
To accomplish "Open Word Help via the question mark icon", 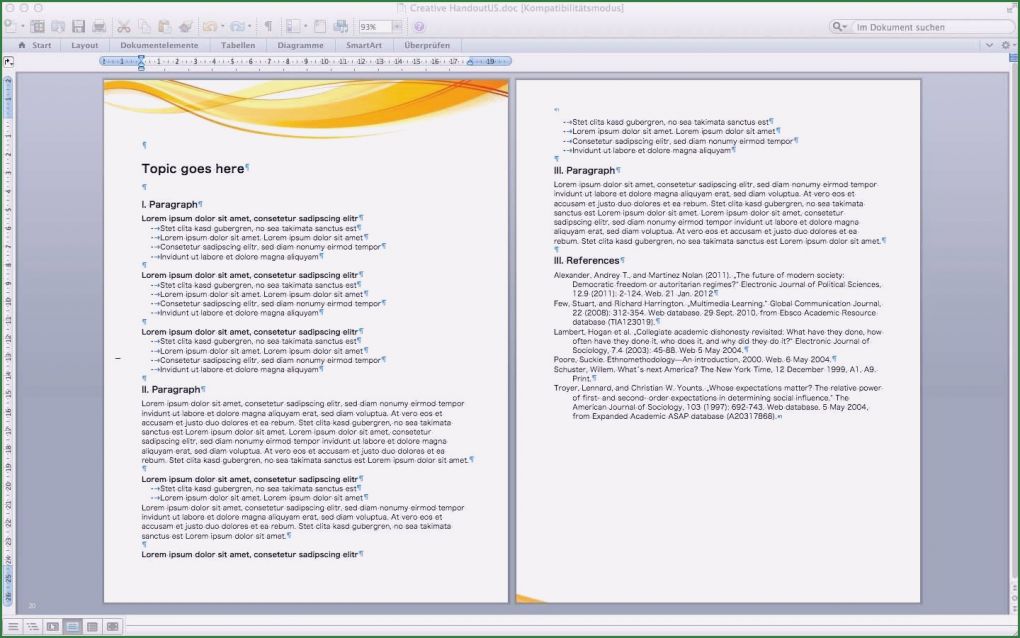I will [417, 25].
